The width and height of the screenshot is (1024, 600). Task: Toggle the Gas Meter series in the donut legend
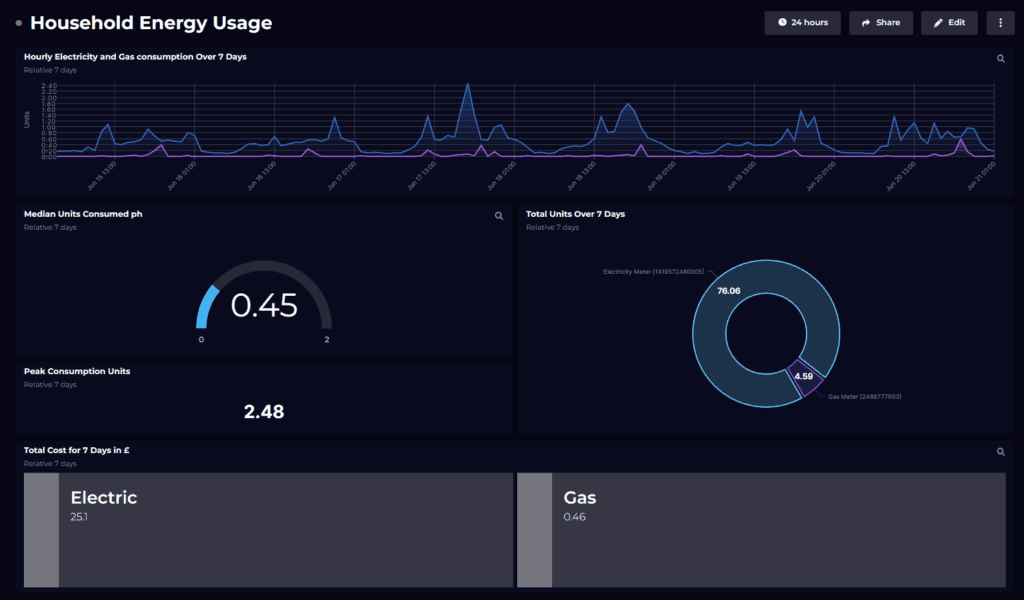(862, 395)
